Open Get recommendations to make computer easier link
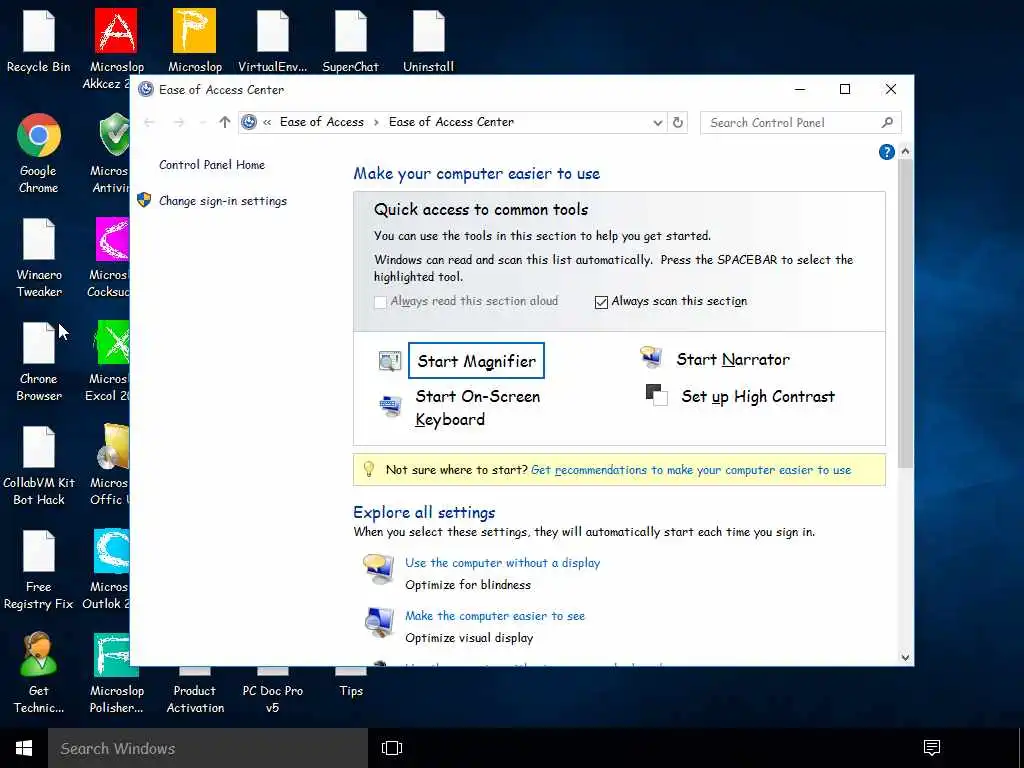 point(691,470)
